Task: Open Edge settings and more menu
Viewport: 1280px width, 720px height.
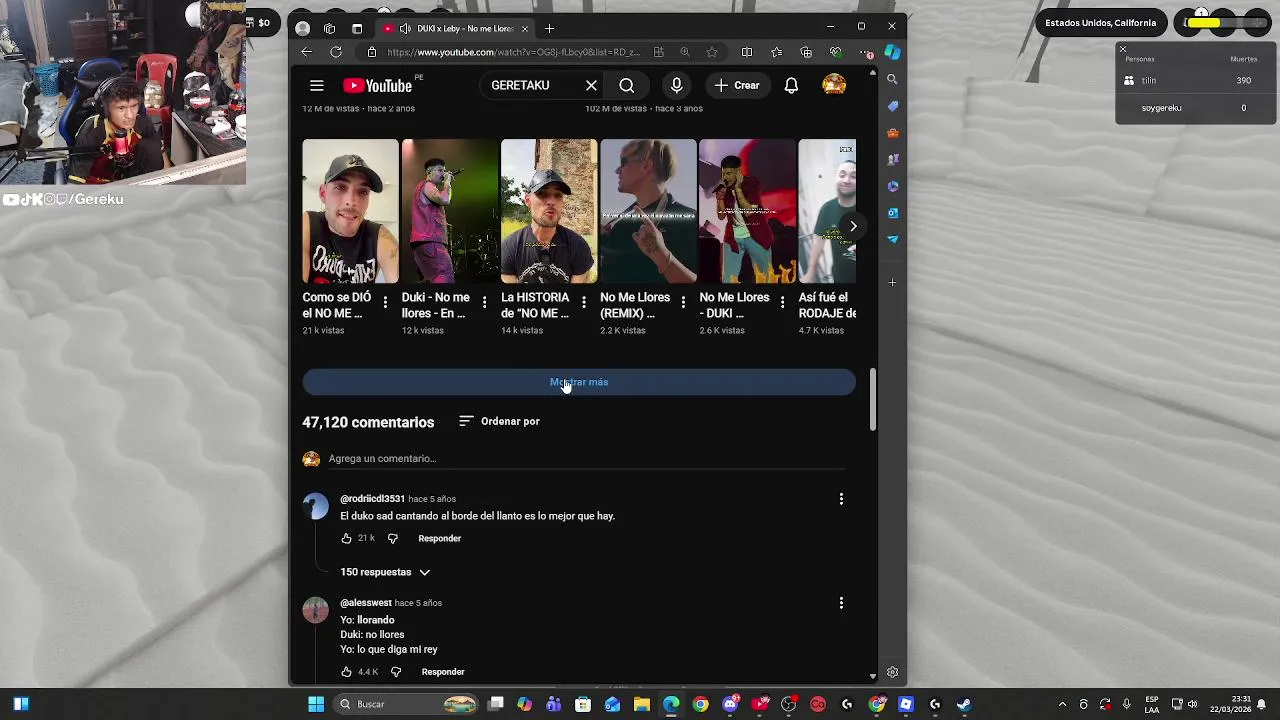Action: point(865,52)
